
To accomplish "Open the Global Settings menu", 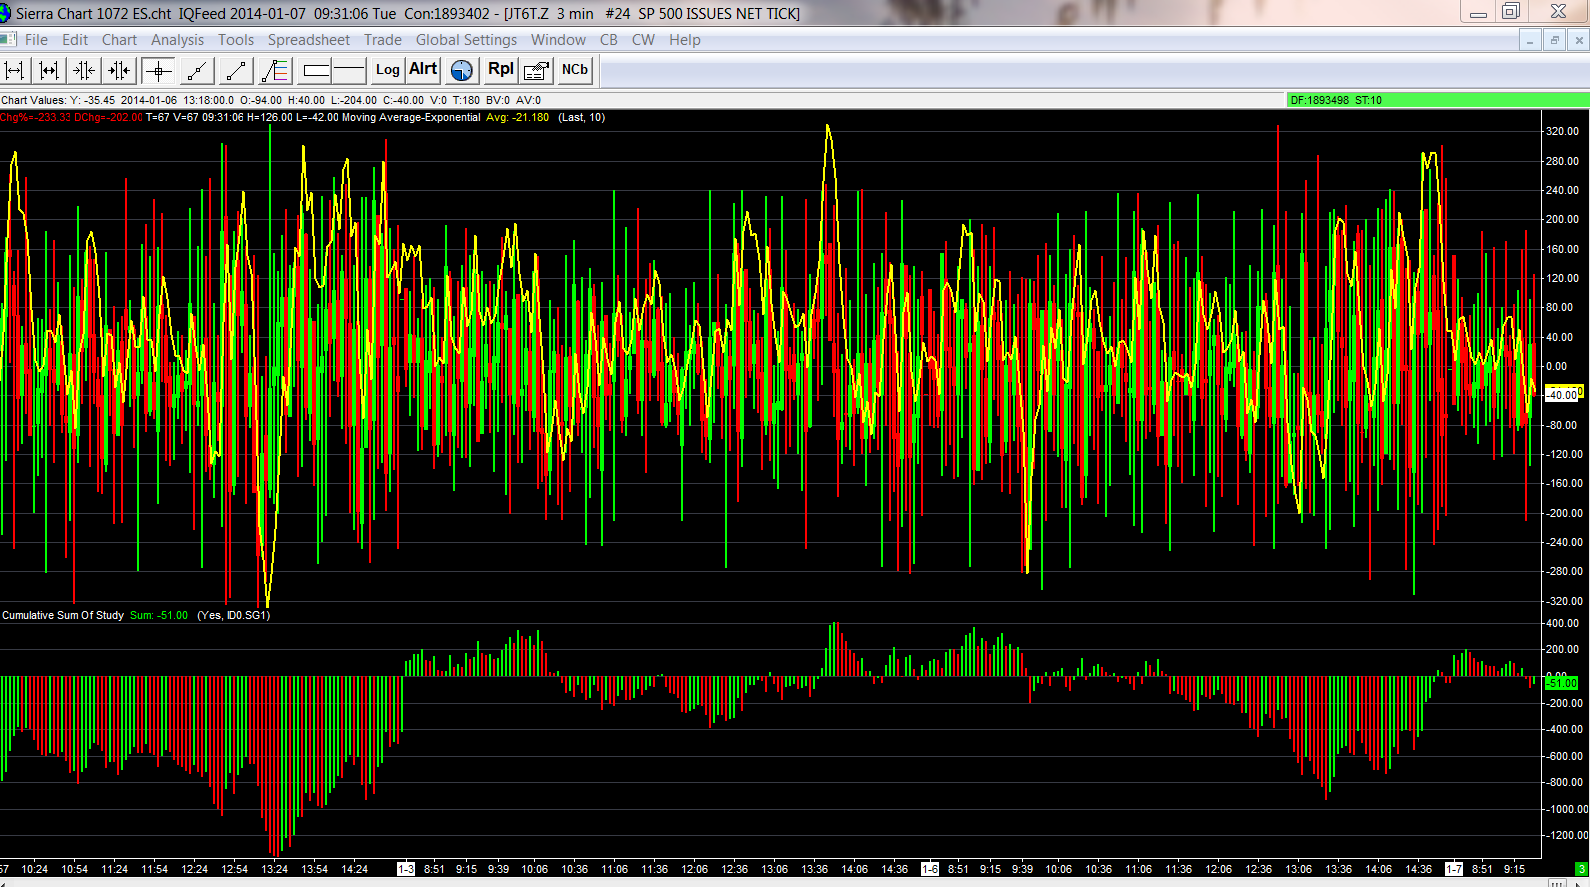I will [x=466, y=40].
